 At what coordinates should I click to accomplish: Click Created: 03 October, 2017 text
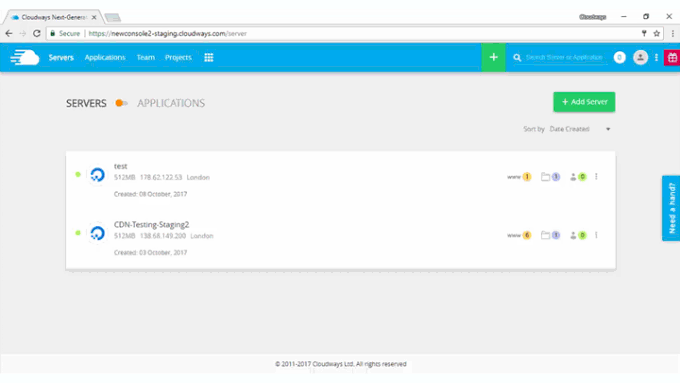[x=150, y=252]
